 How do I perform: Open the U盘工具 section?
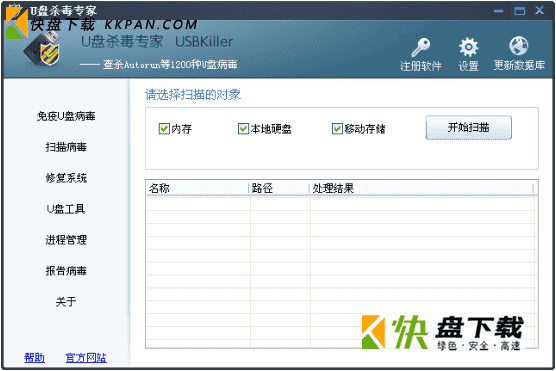tap(66, 209)
